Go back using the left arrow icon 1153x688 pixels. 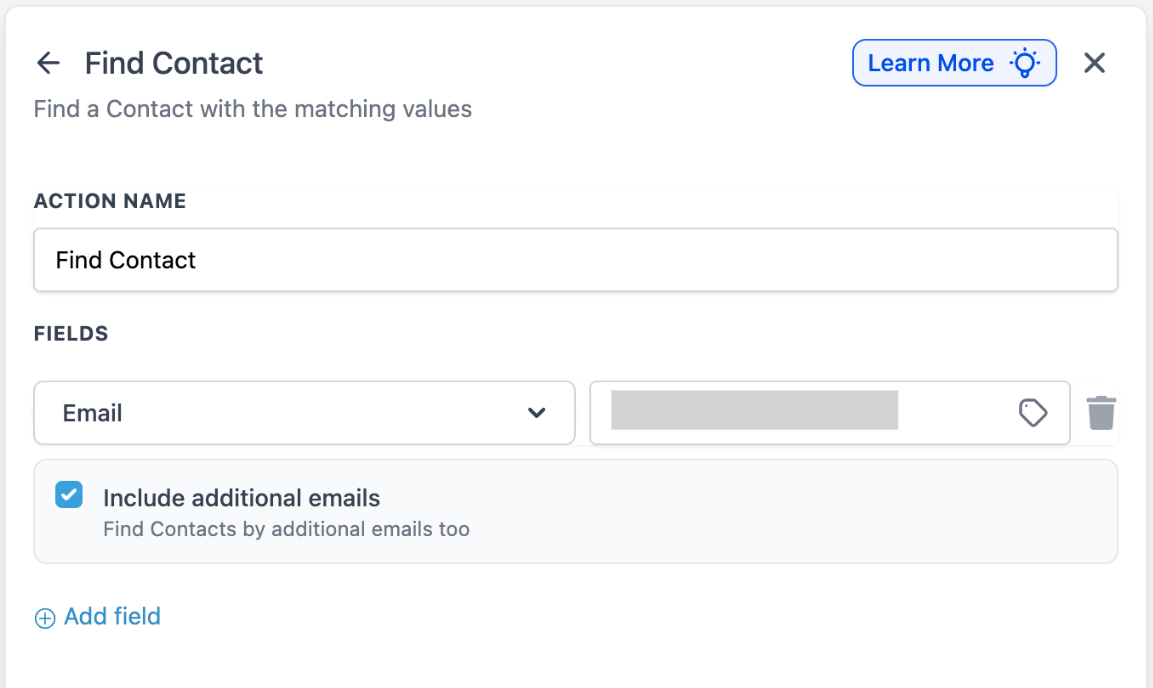[x=48, y=63]
